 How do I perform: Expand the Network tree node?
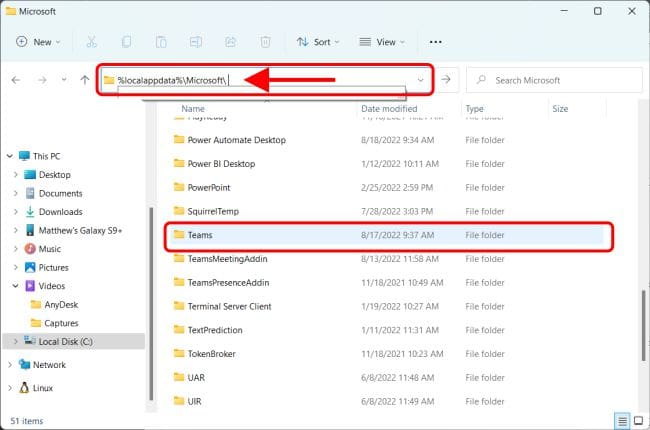click(10, 365)
